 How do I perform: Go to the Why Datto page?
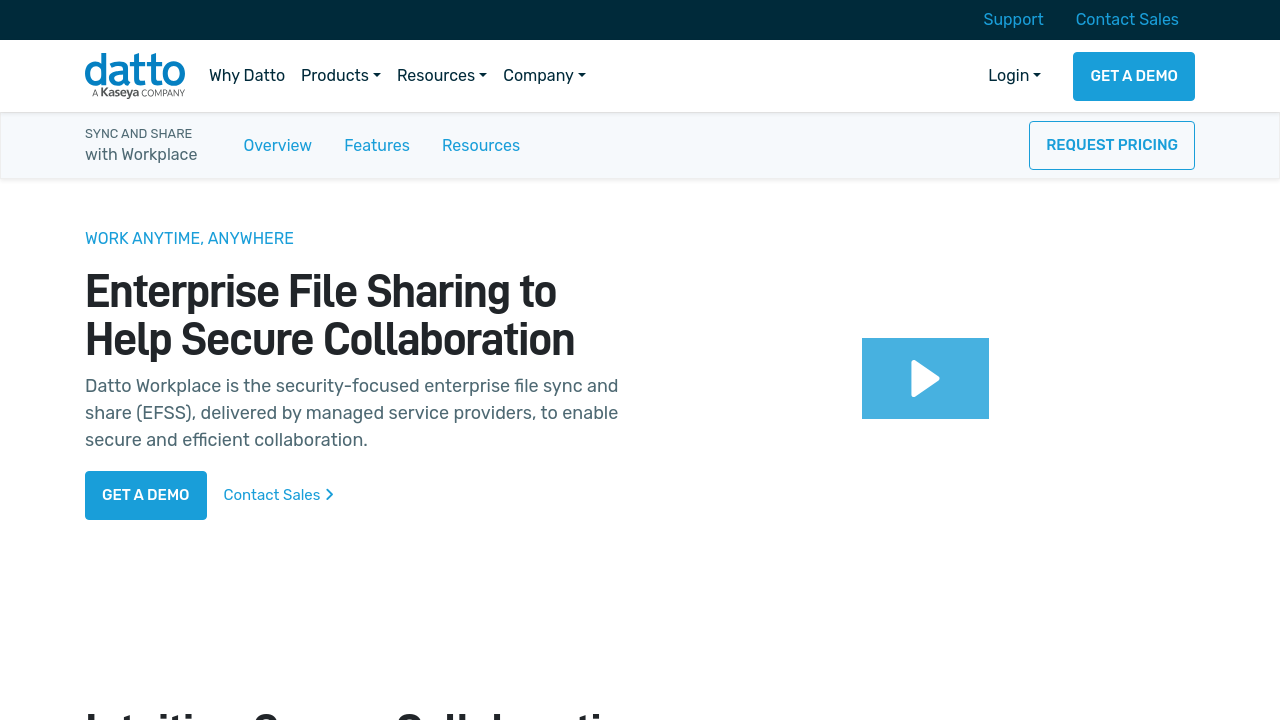[x=247, y=76]
